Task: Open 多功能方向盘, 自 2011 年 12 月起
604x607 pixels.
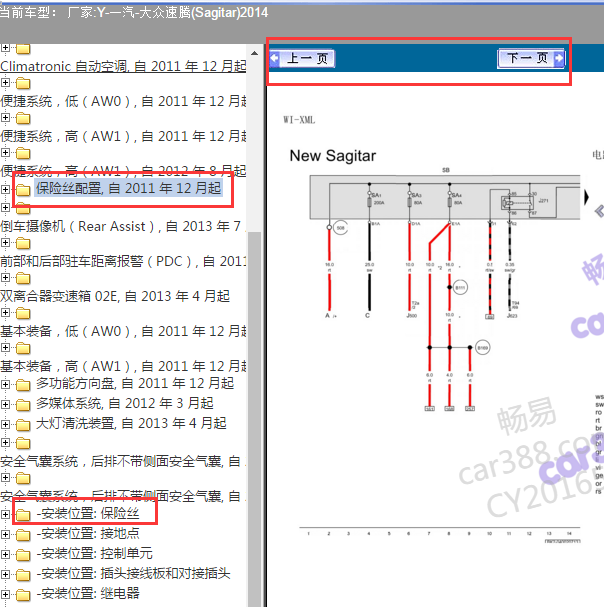Action: [135, 384]
